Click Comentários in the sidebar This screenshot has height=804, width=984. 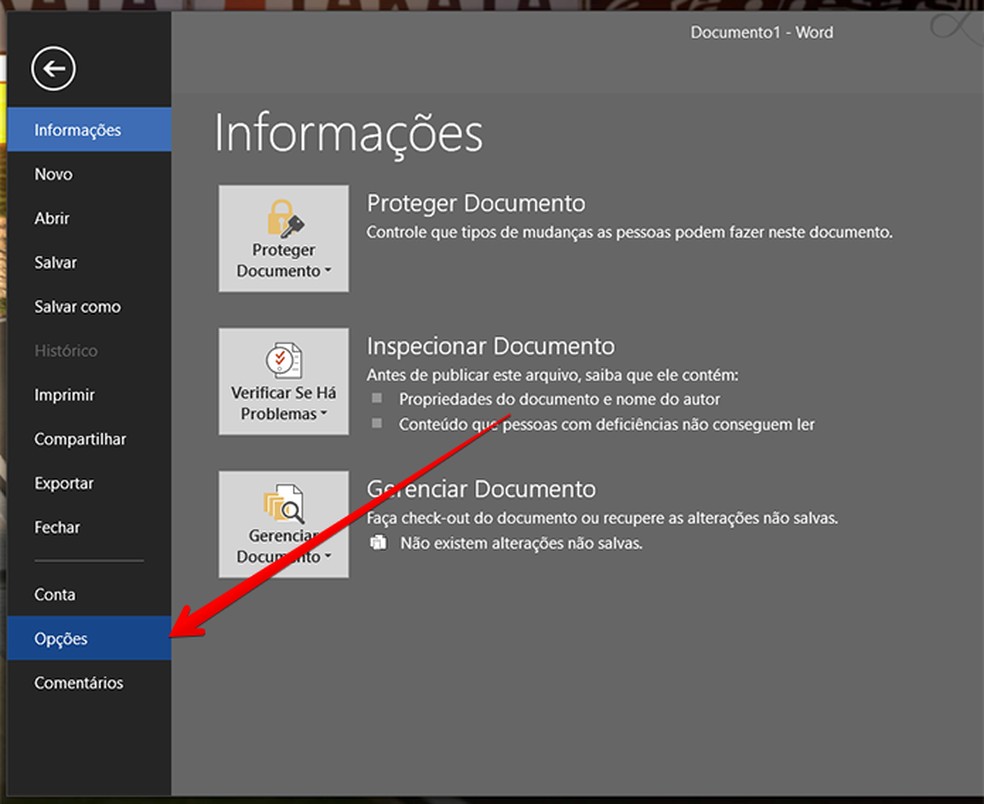(79, 683)
